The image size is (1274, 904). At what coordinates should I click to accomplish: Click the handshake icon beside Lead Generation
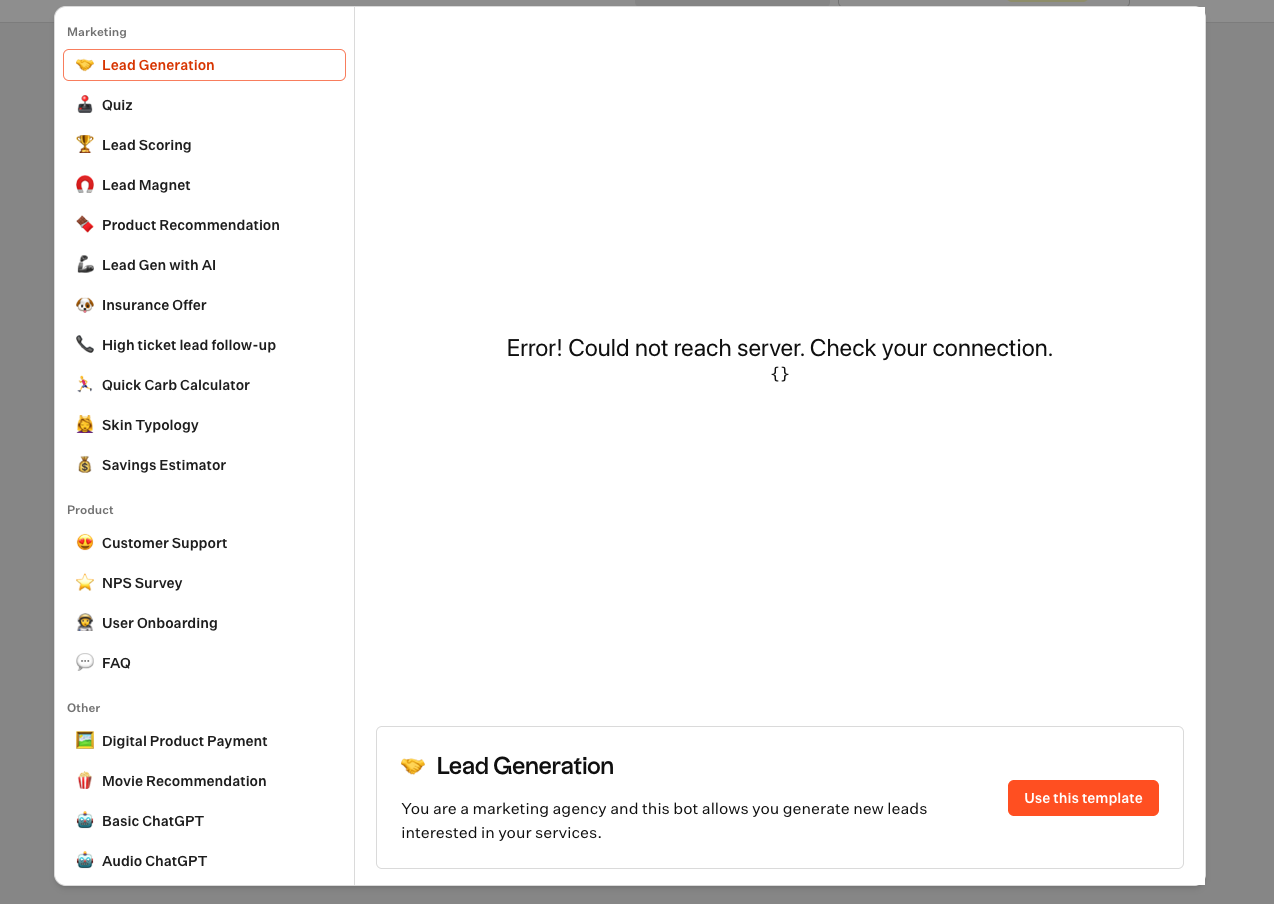[x=85, y=65]
